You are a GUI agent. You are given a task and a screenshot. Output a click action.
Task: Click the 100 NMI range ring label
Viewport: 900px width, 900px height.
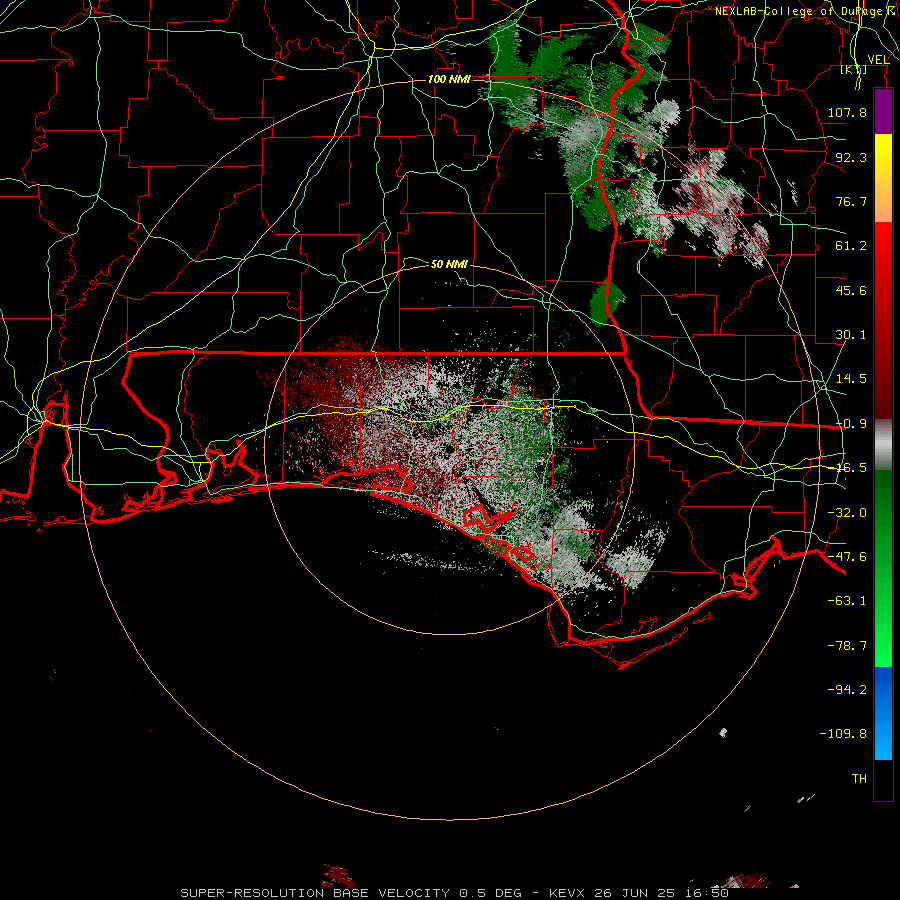point(449,79)
